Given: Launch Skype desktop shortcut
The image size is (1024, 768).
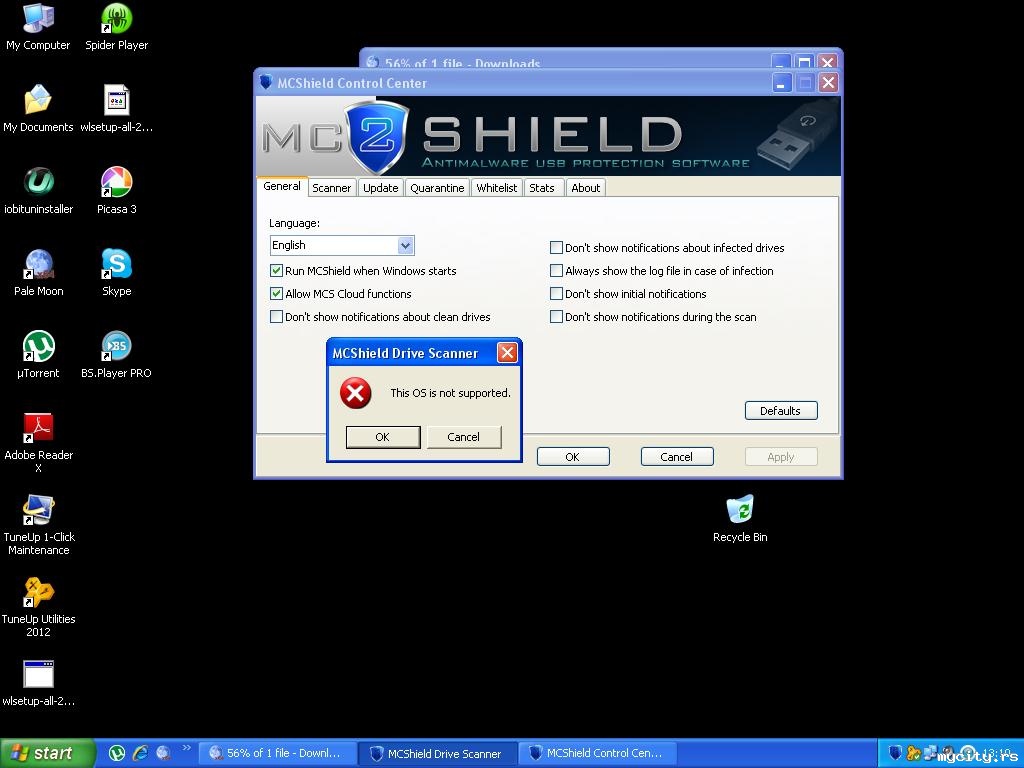Looking at the screenshot, I should point(116,273).
